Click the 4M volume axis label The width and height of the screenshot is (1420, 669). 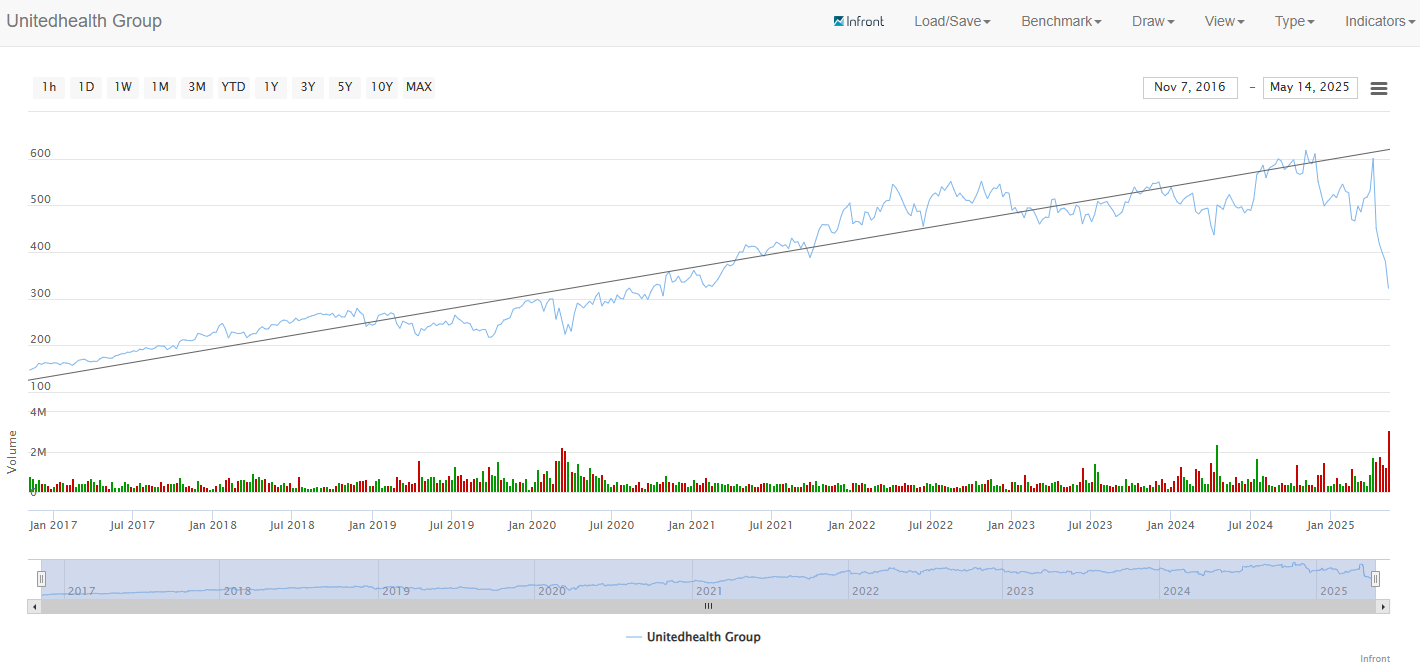tap(38, 412)
